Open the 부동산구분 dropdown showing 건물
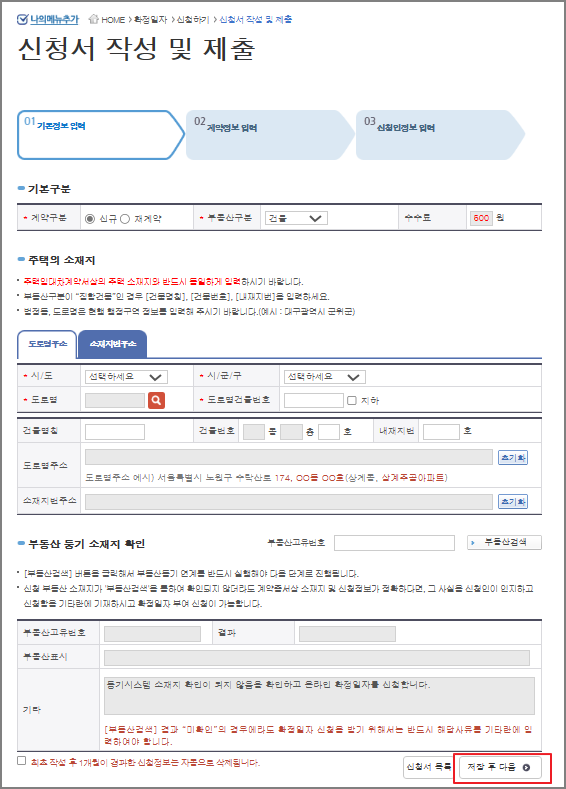Image resolution: width=566 pixels, height=789 pixels. (296, 218)
